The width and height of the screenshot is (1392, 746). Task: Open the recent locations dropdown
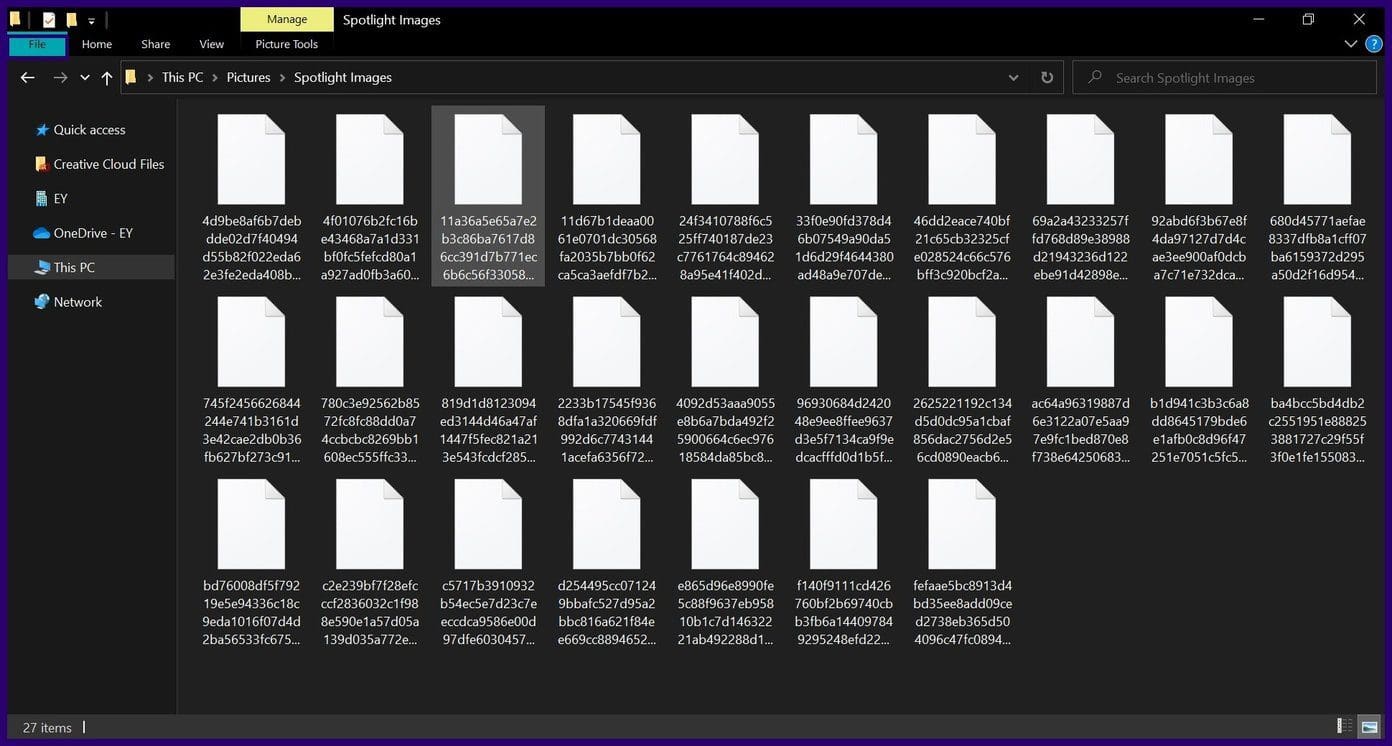click(85, 78)
